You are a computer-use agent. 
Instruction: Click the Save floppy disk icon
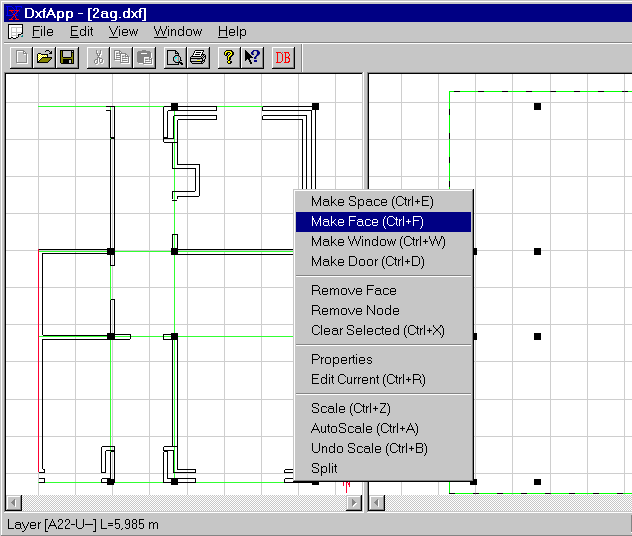click(x=67, y=58)
